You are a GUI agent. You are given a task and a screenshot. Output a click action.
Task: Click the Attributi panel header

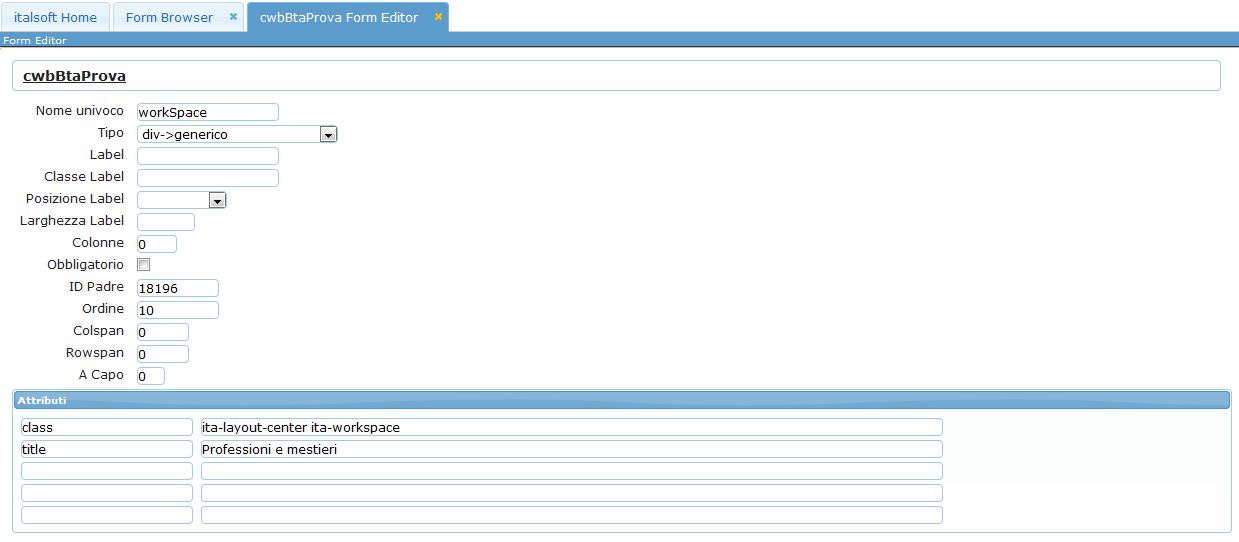pyautogui.click(x=621, y=400)
